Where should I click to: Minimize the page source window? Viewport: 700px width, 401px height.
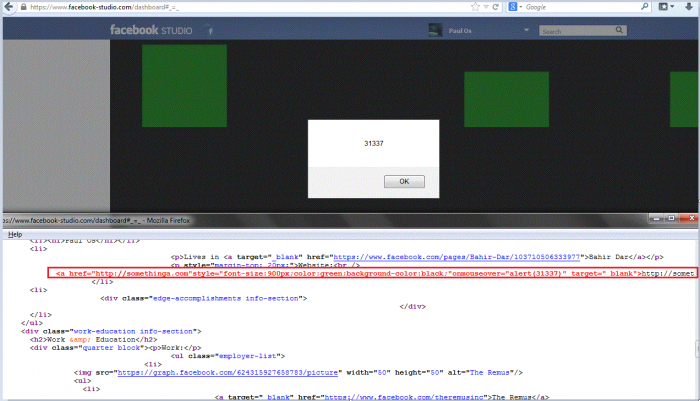pyautogui.click(x=656, y=218)
